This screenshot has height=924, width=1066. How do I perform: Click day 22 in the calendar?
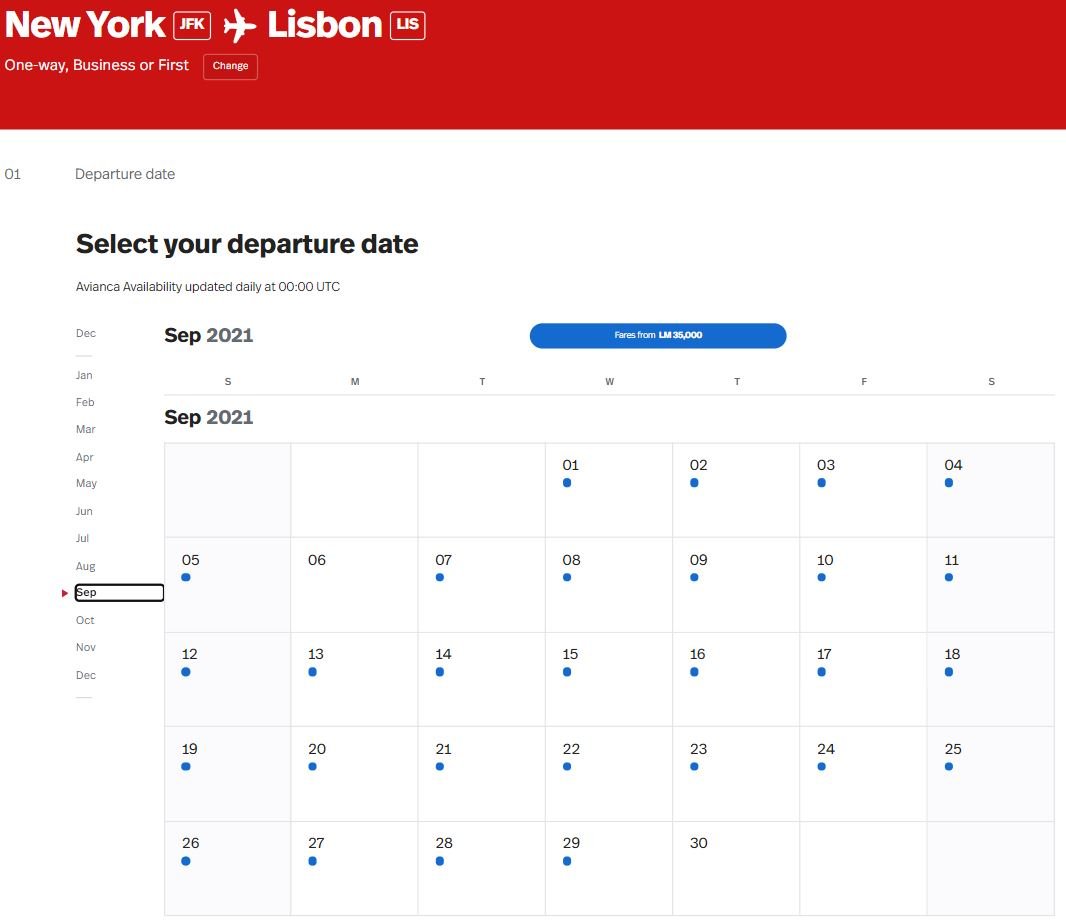(x=608, y=774)
